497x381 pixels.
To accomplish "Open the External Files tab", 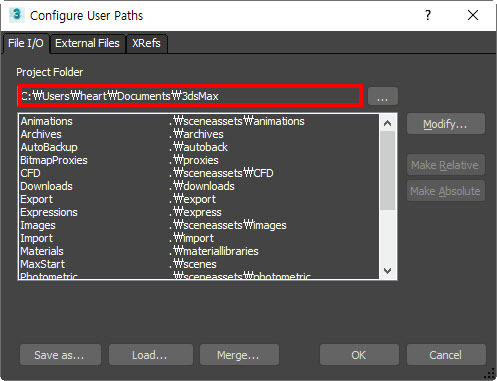I will 87,43.
